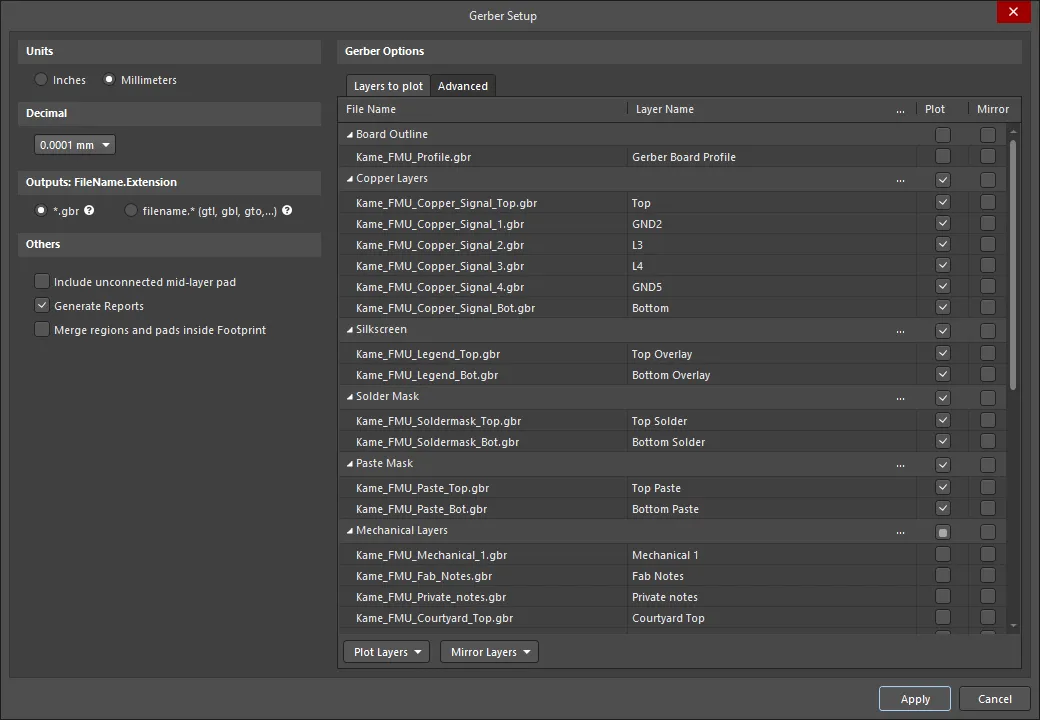Toggle Mirror checkbox for Solder Mask group
1040x720 pixels.
point(988,398)
